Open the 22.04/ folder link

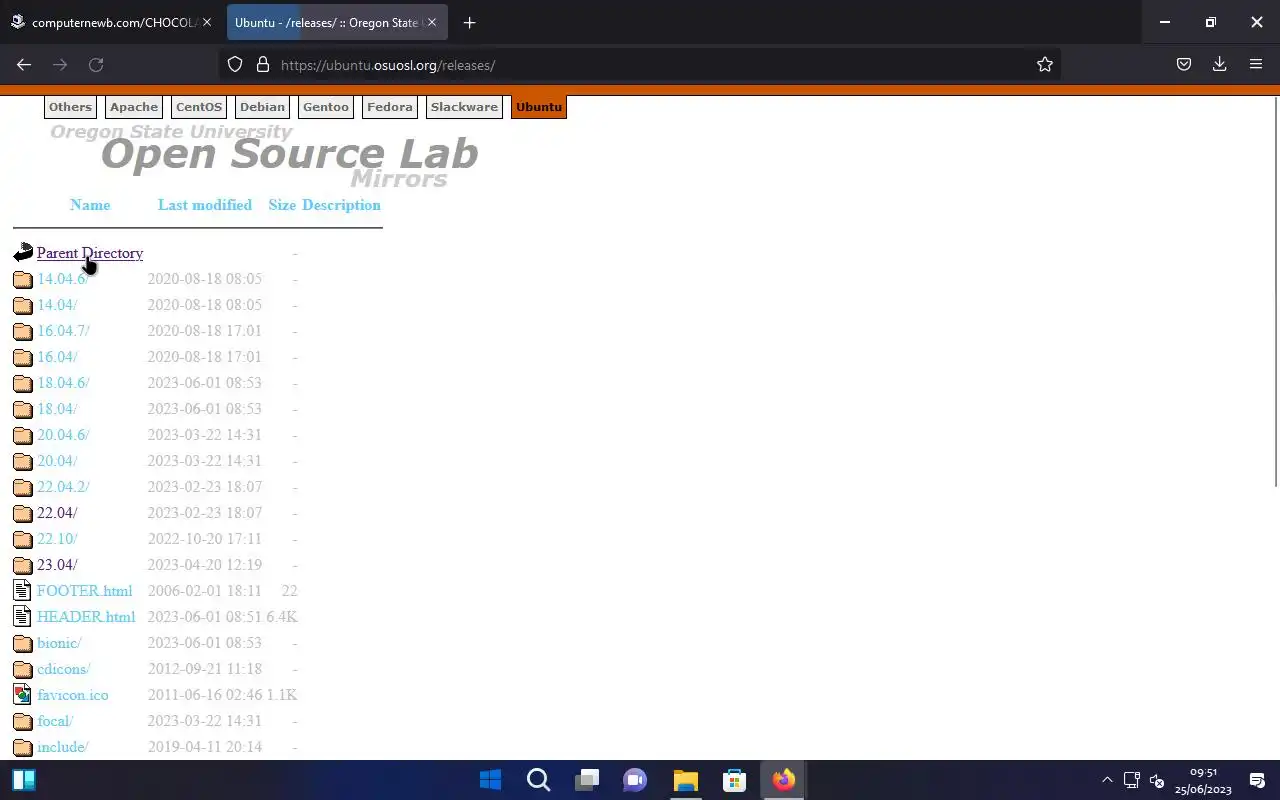click(57, 513)
